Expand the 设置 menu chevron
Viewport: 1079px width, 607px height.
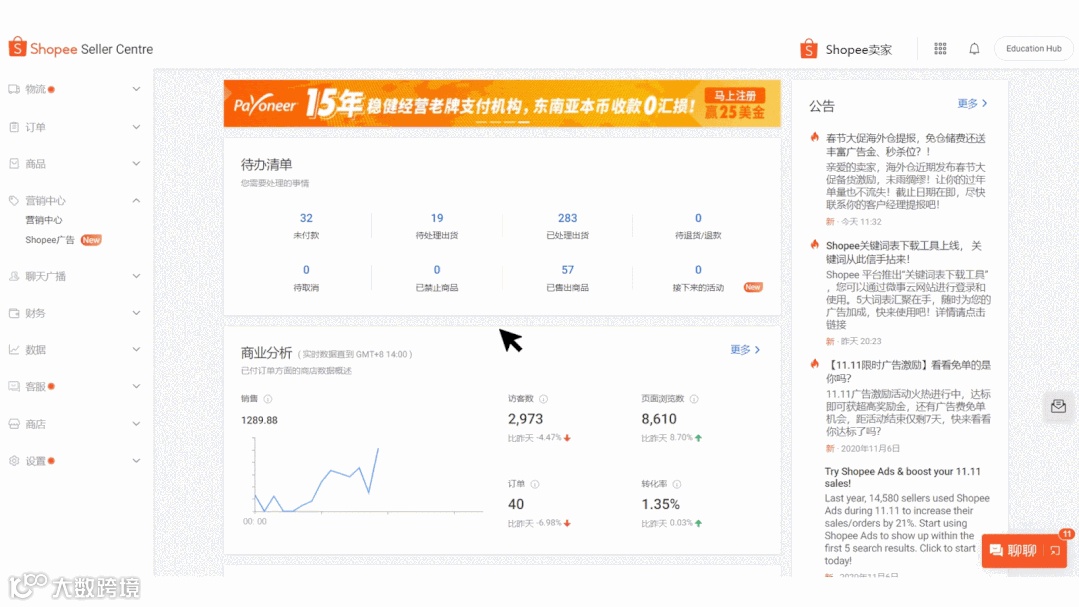(136, 460)
